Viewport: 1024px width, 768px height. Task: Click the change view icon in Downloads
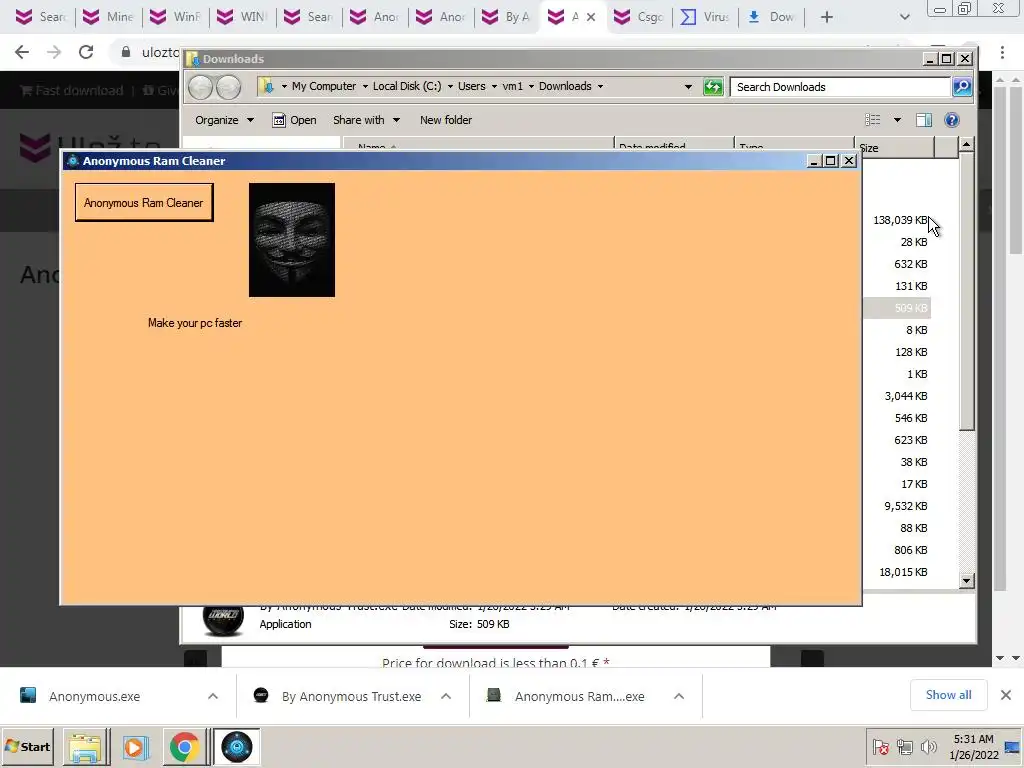pyautogui.click(x=872, y=120)
